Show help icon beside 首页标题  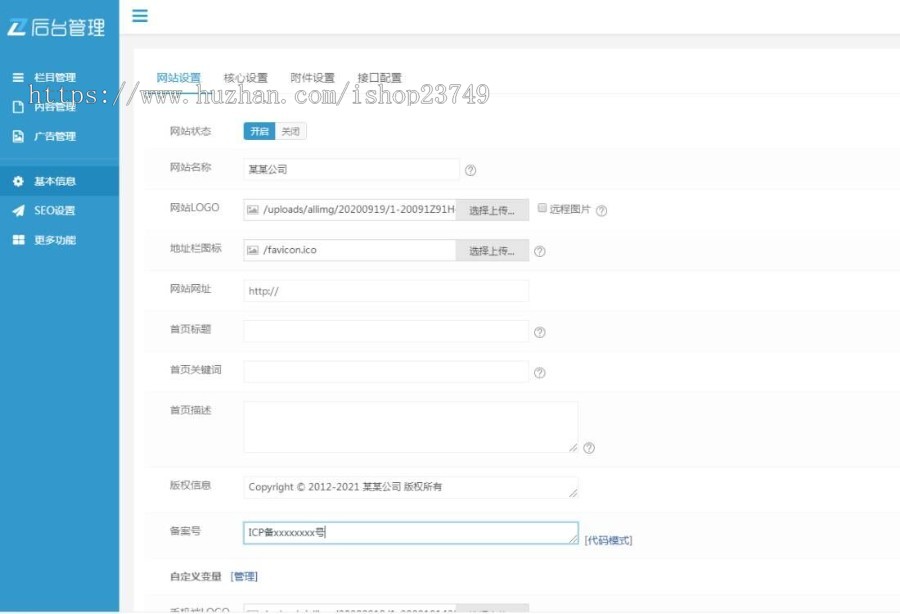point(540,332)
